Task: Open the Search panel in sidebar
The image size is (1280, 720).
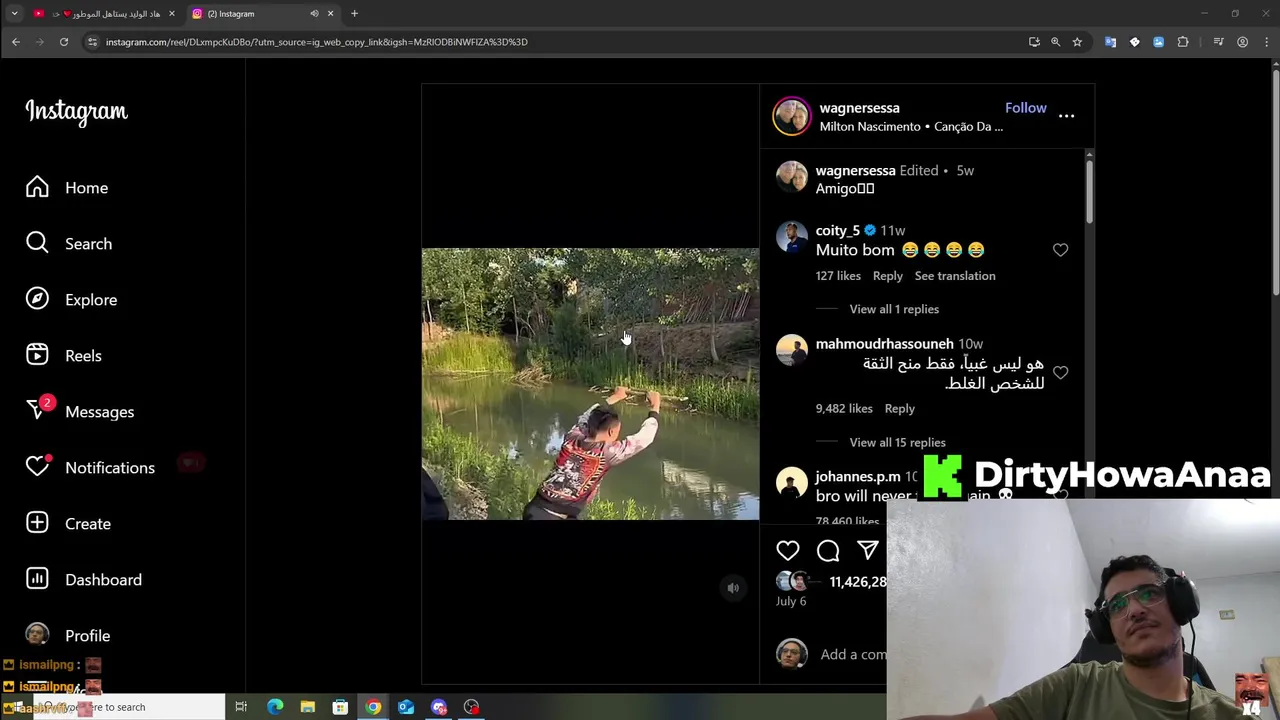Action: 69,244
